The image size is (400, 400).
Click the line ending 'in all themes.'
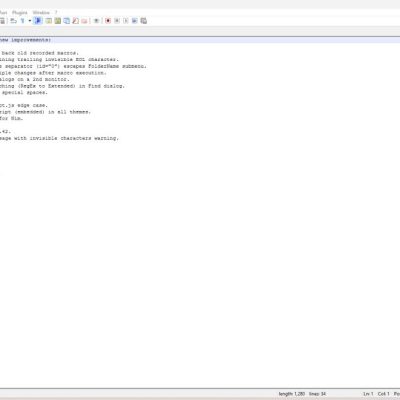(45, 112)
